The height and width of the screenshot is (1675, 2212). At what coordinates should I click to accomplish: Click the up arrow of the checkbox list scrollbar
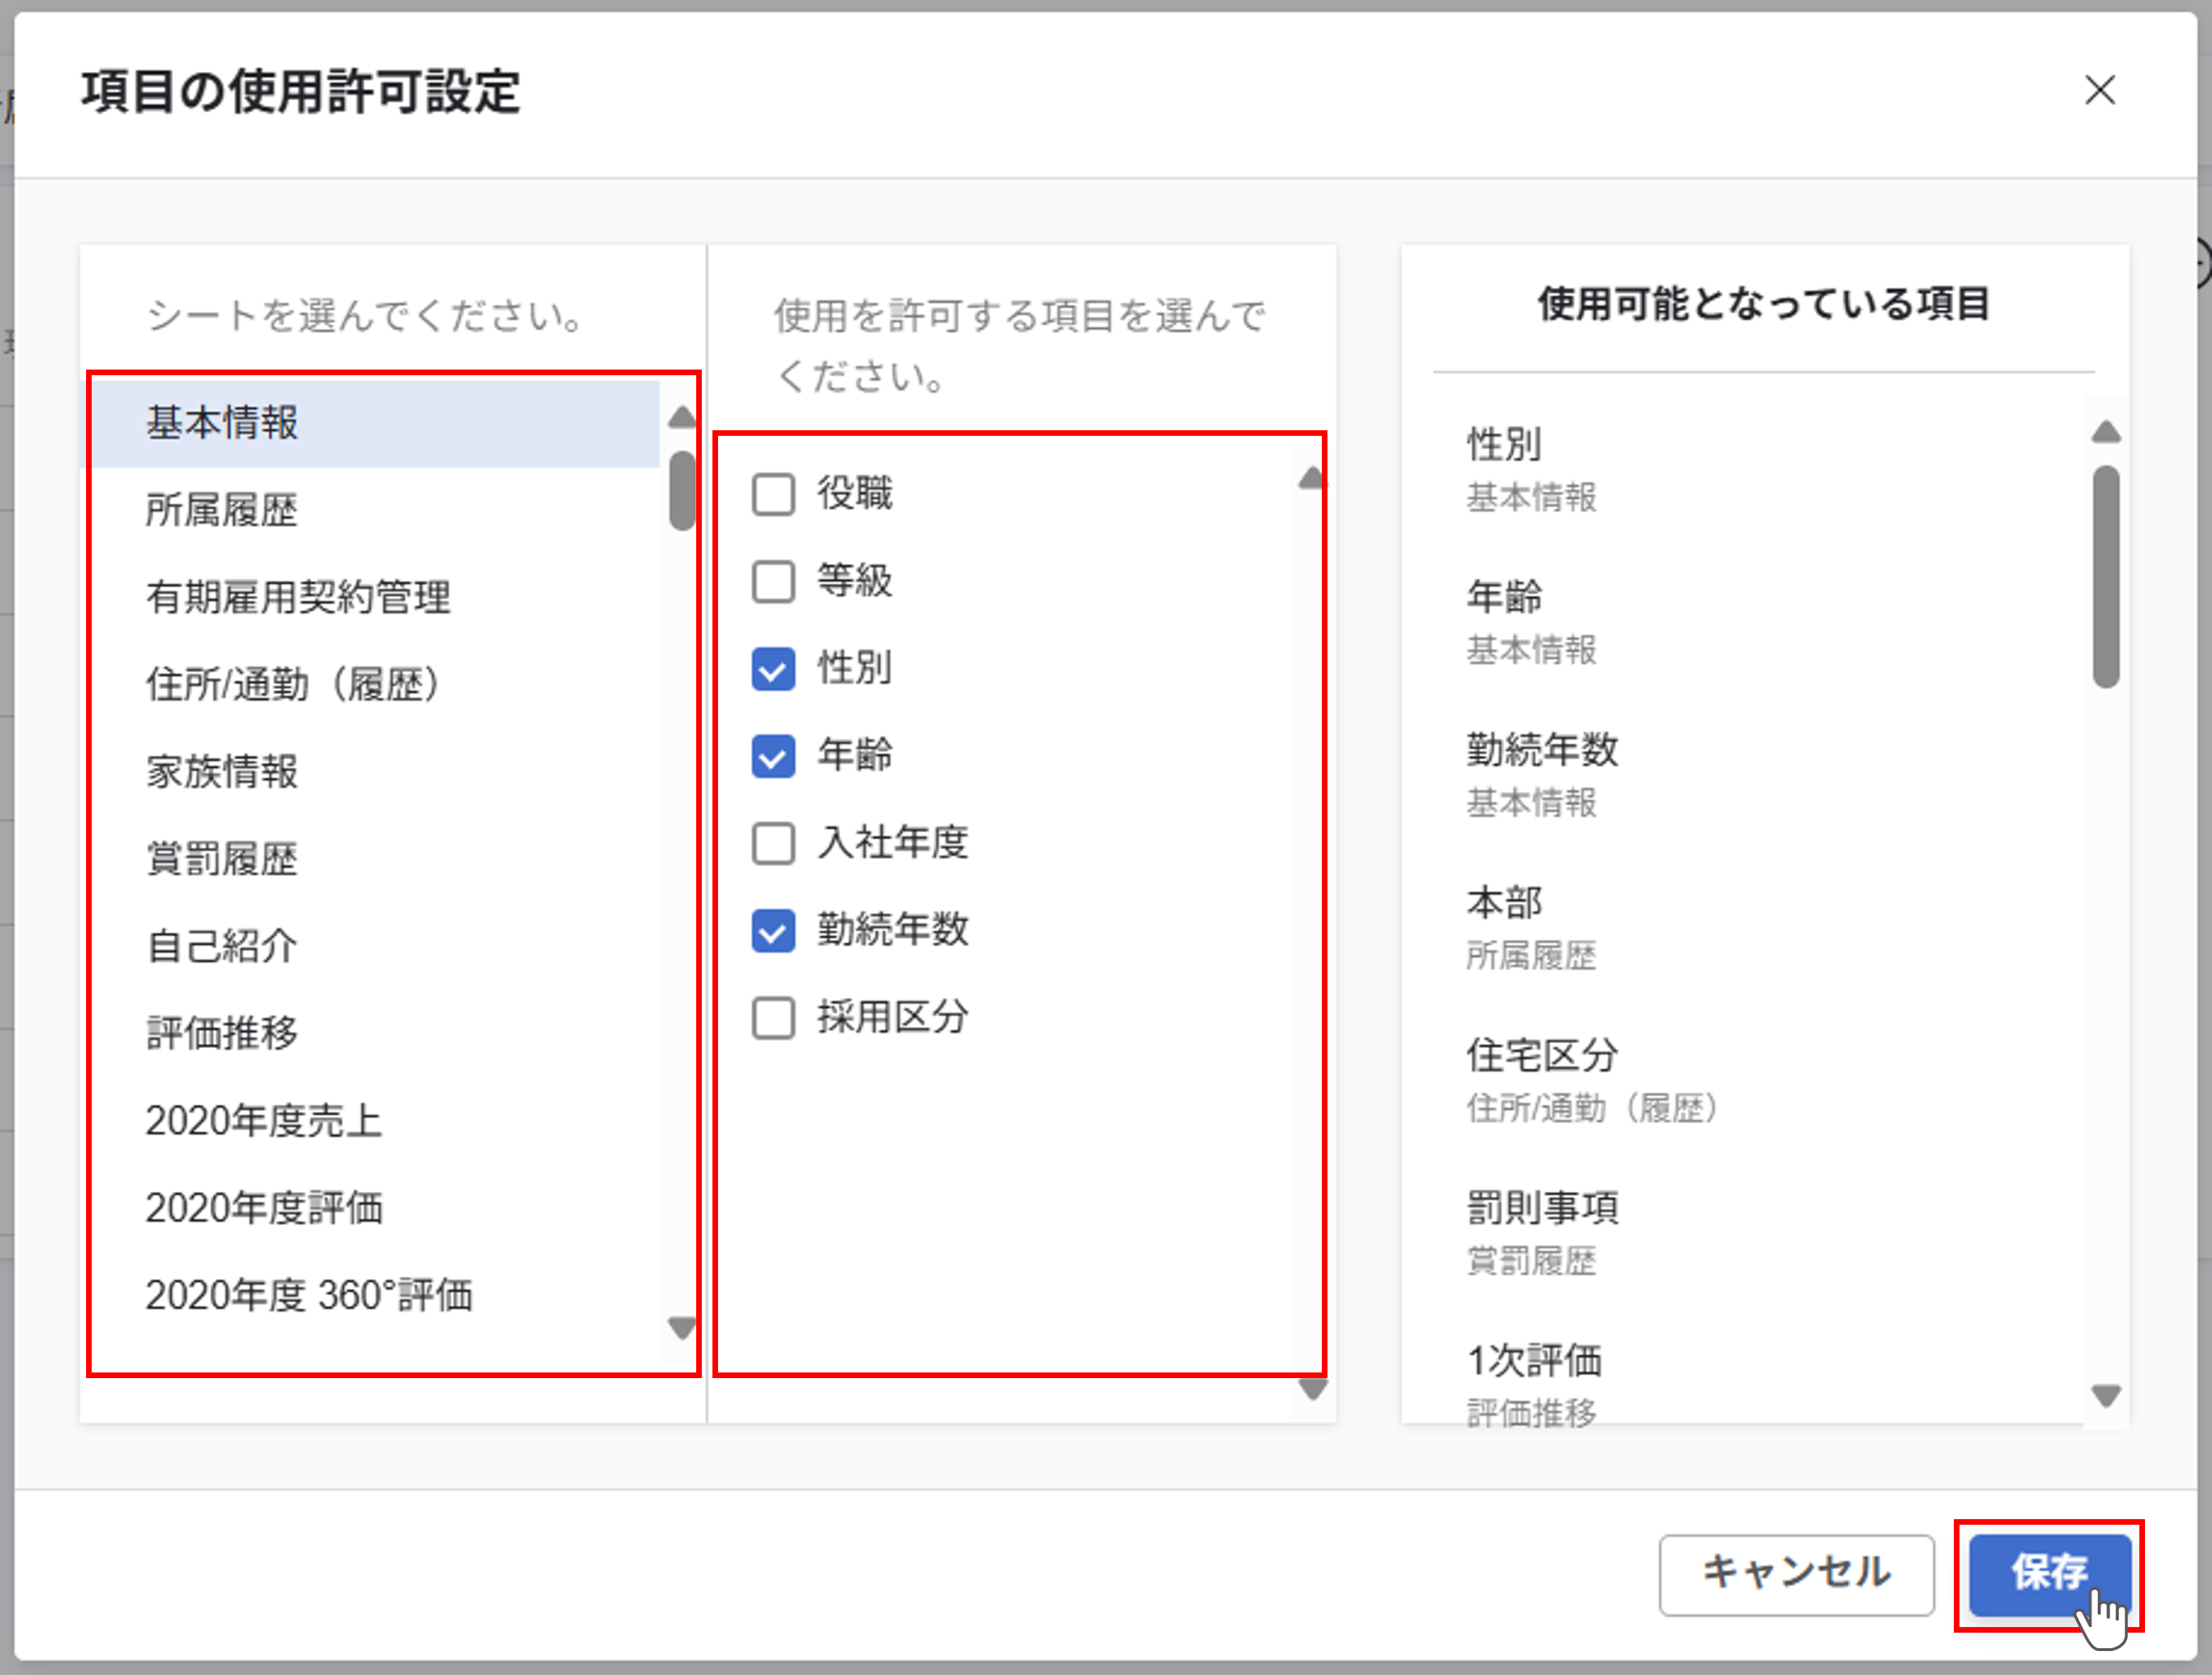click(x=1311, y=479)
